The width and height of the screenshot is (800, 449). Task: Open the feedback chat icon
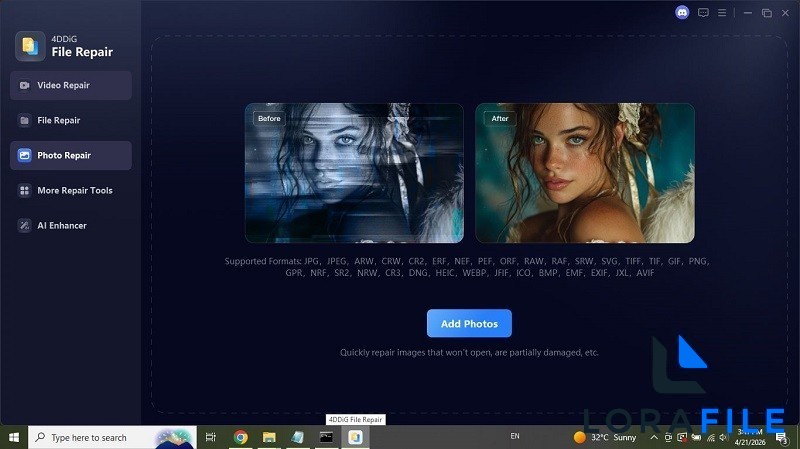(703, 13)
